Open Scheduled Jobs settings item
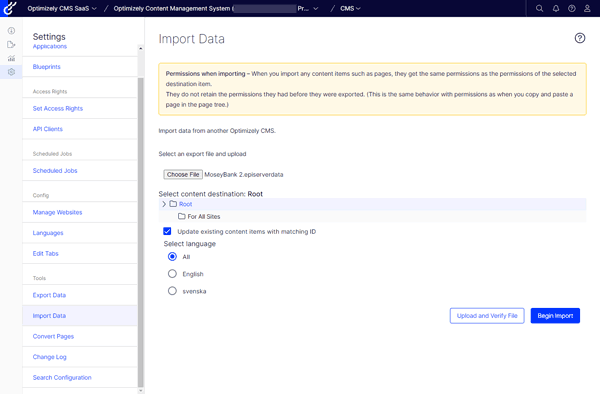600x394 pixels. pos(55,171)
